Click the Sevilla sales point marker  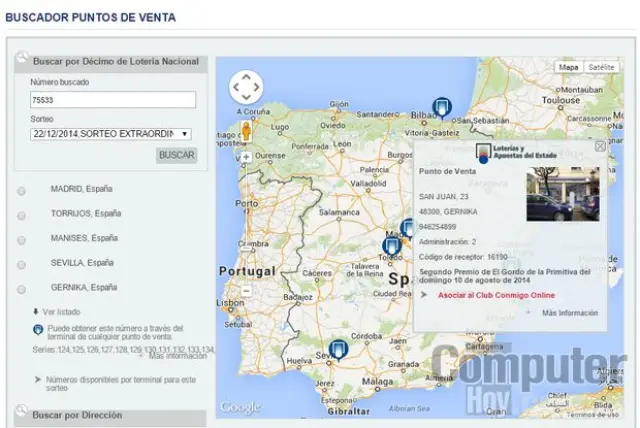(x=339, y=350)
